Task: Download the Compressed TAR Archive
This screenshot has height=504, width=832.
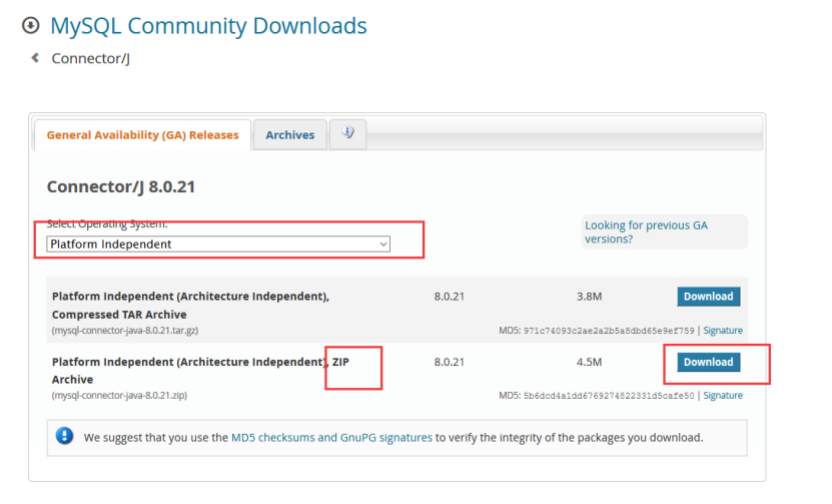Action: 708,297
